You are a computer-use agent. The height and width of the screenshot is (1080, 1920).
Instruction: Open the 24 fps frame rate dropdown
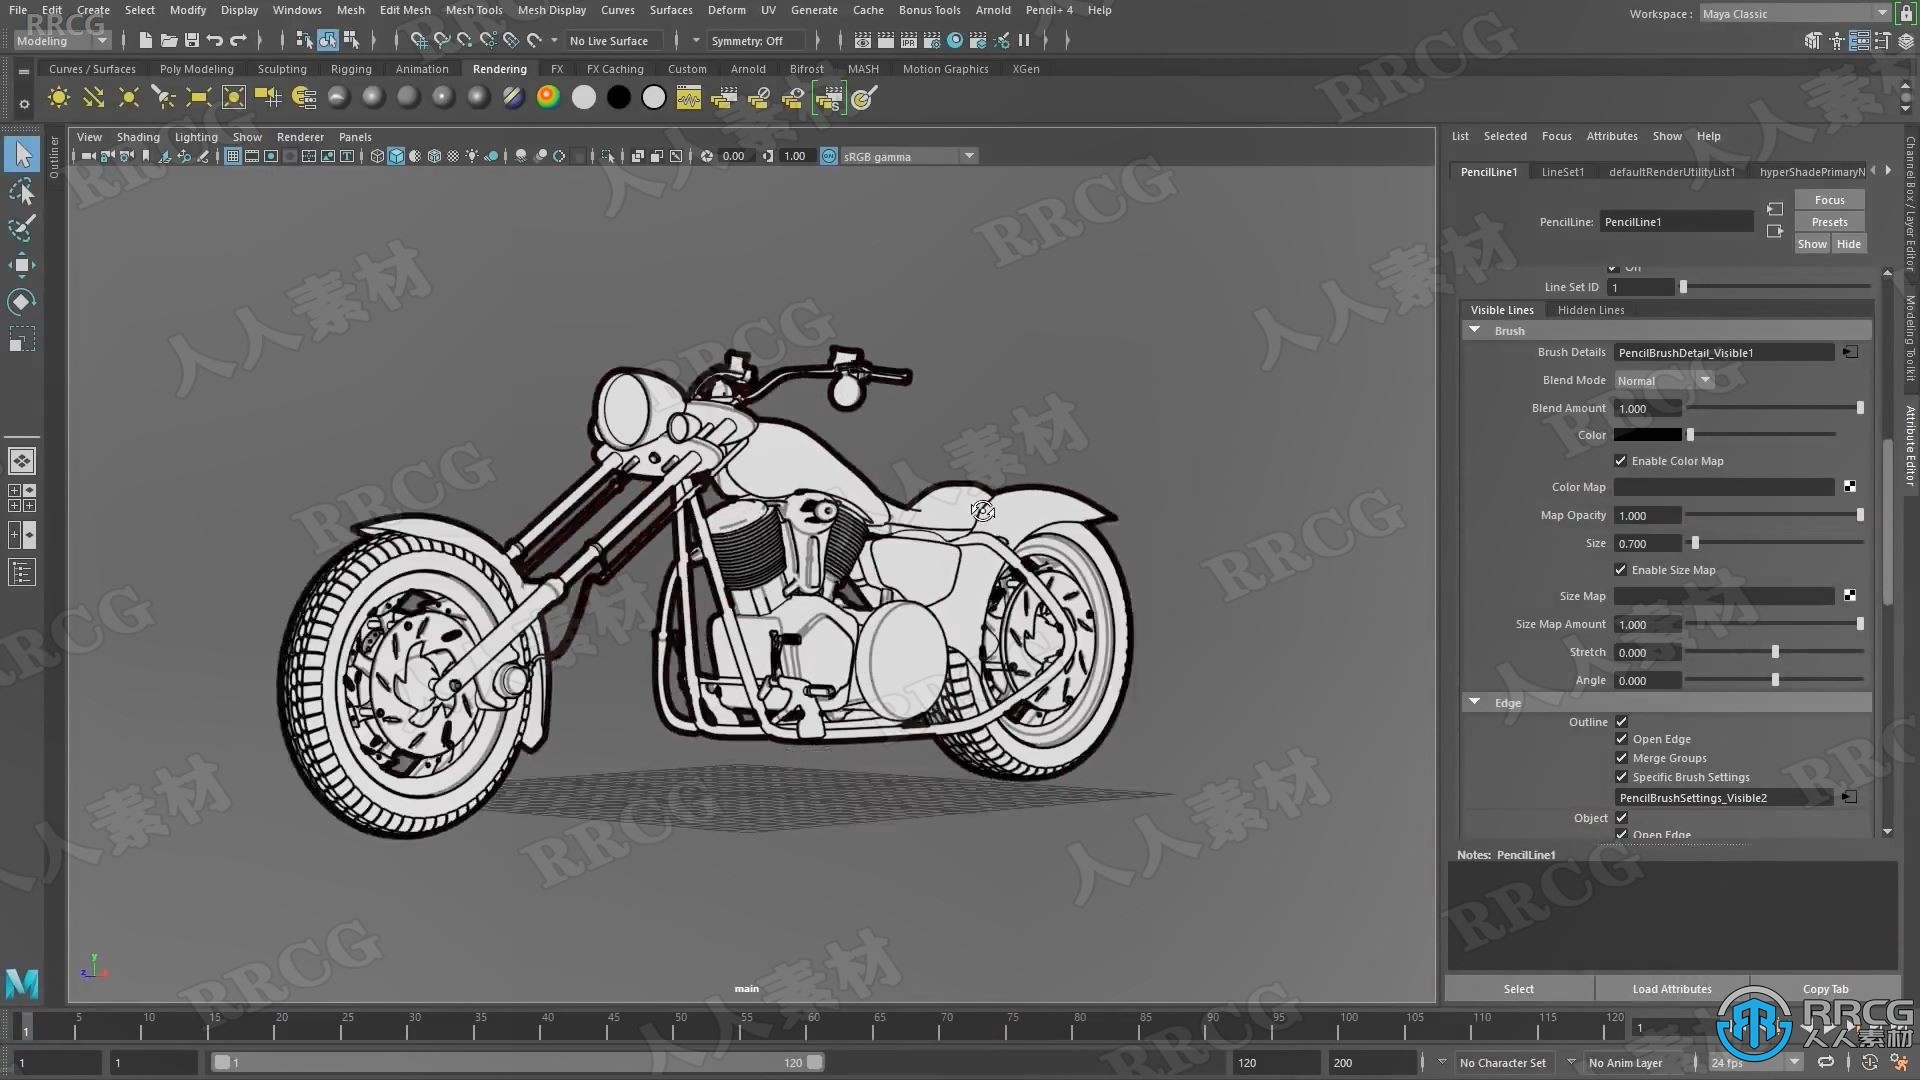point(1755,1063)
